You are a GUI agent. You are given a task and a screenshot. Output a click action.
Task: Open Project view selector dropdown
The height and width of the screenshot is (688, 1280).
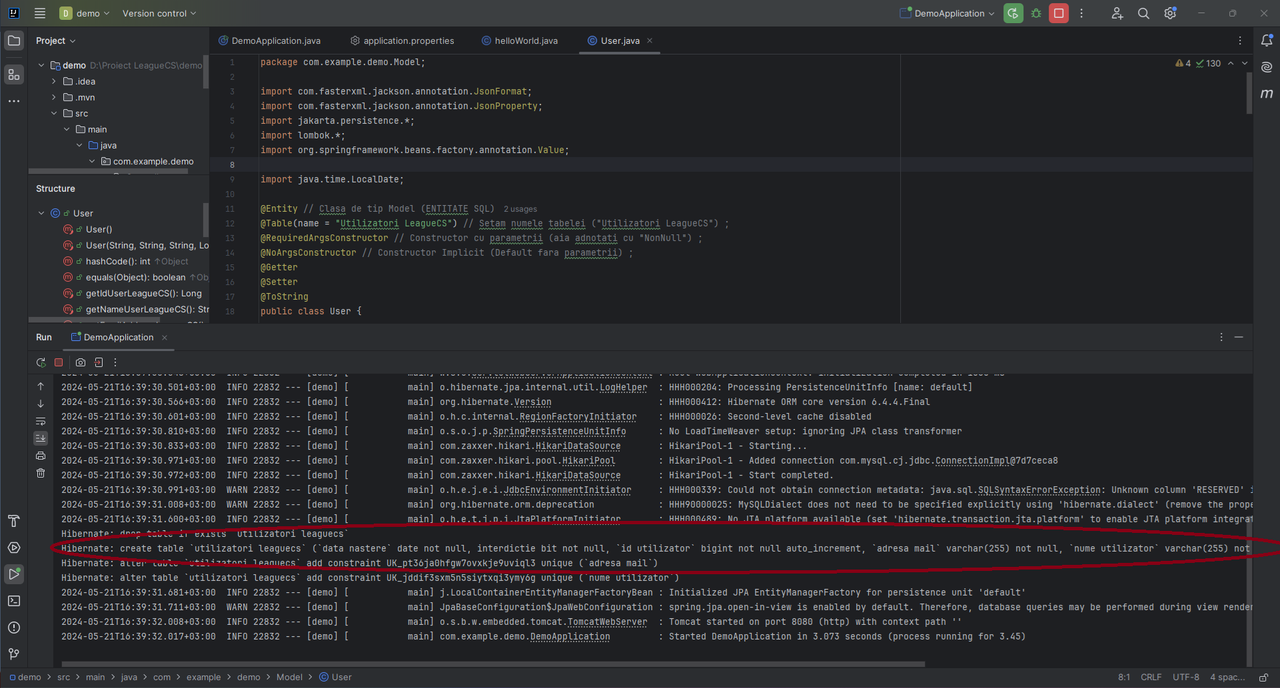click(x=56, y=41)
